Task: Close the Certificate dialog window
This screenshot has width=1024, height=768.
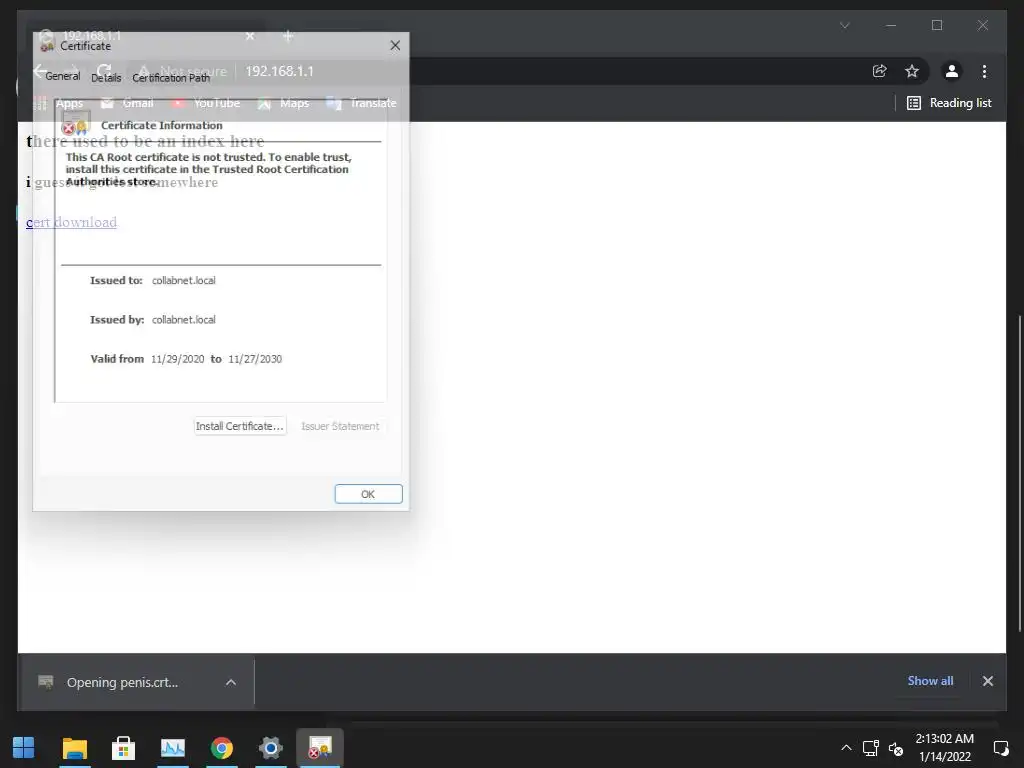Action: coord(395,46)
